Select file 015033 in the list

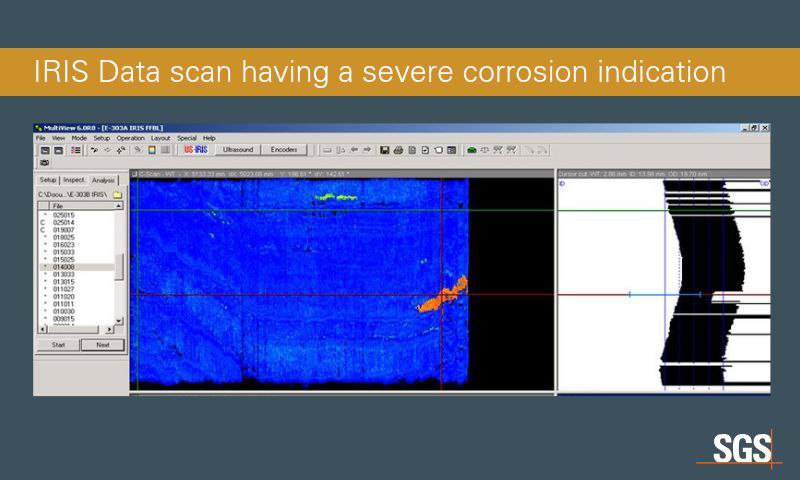(x=64, y=252)
